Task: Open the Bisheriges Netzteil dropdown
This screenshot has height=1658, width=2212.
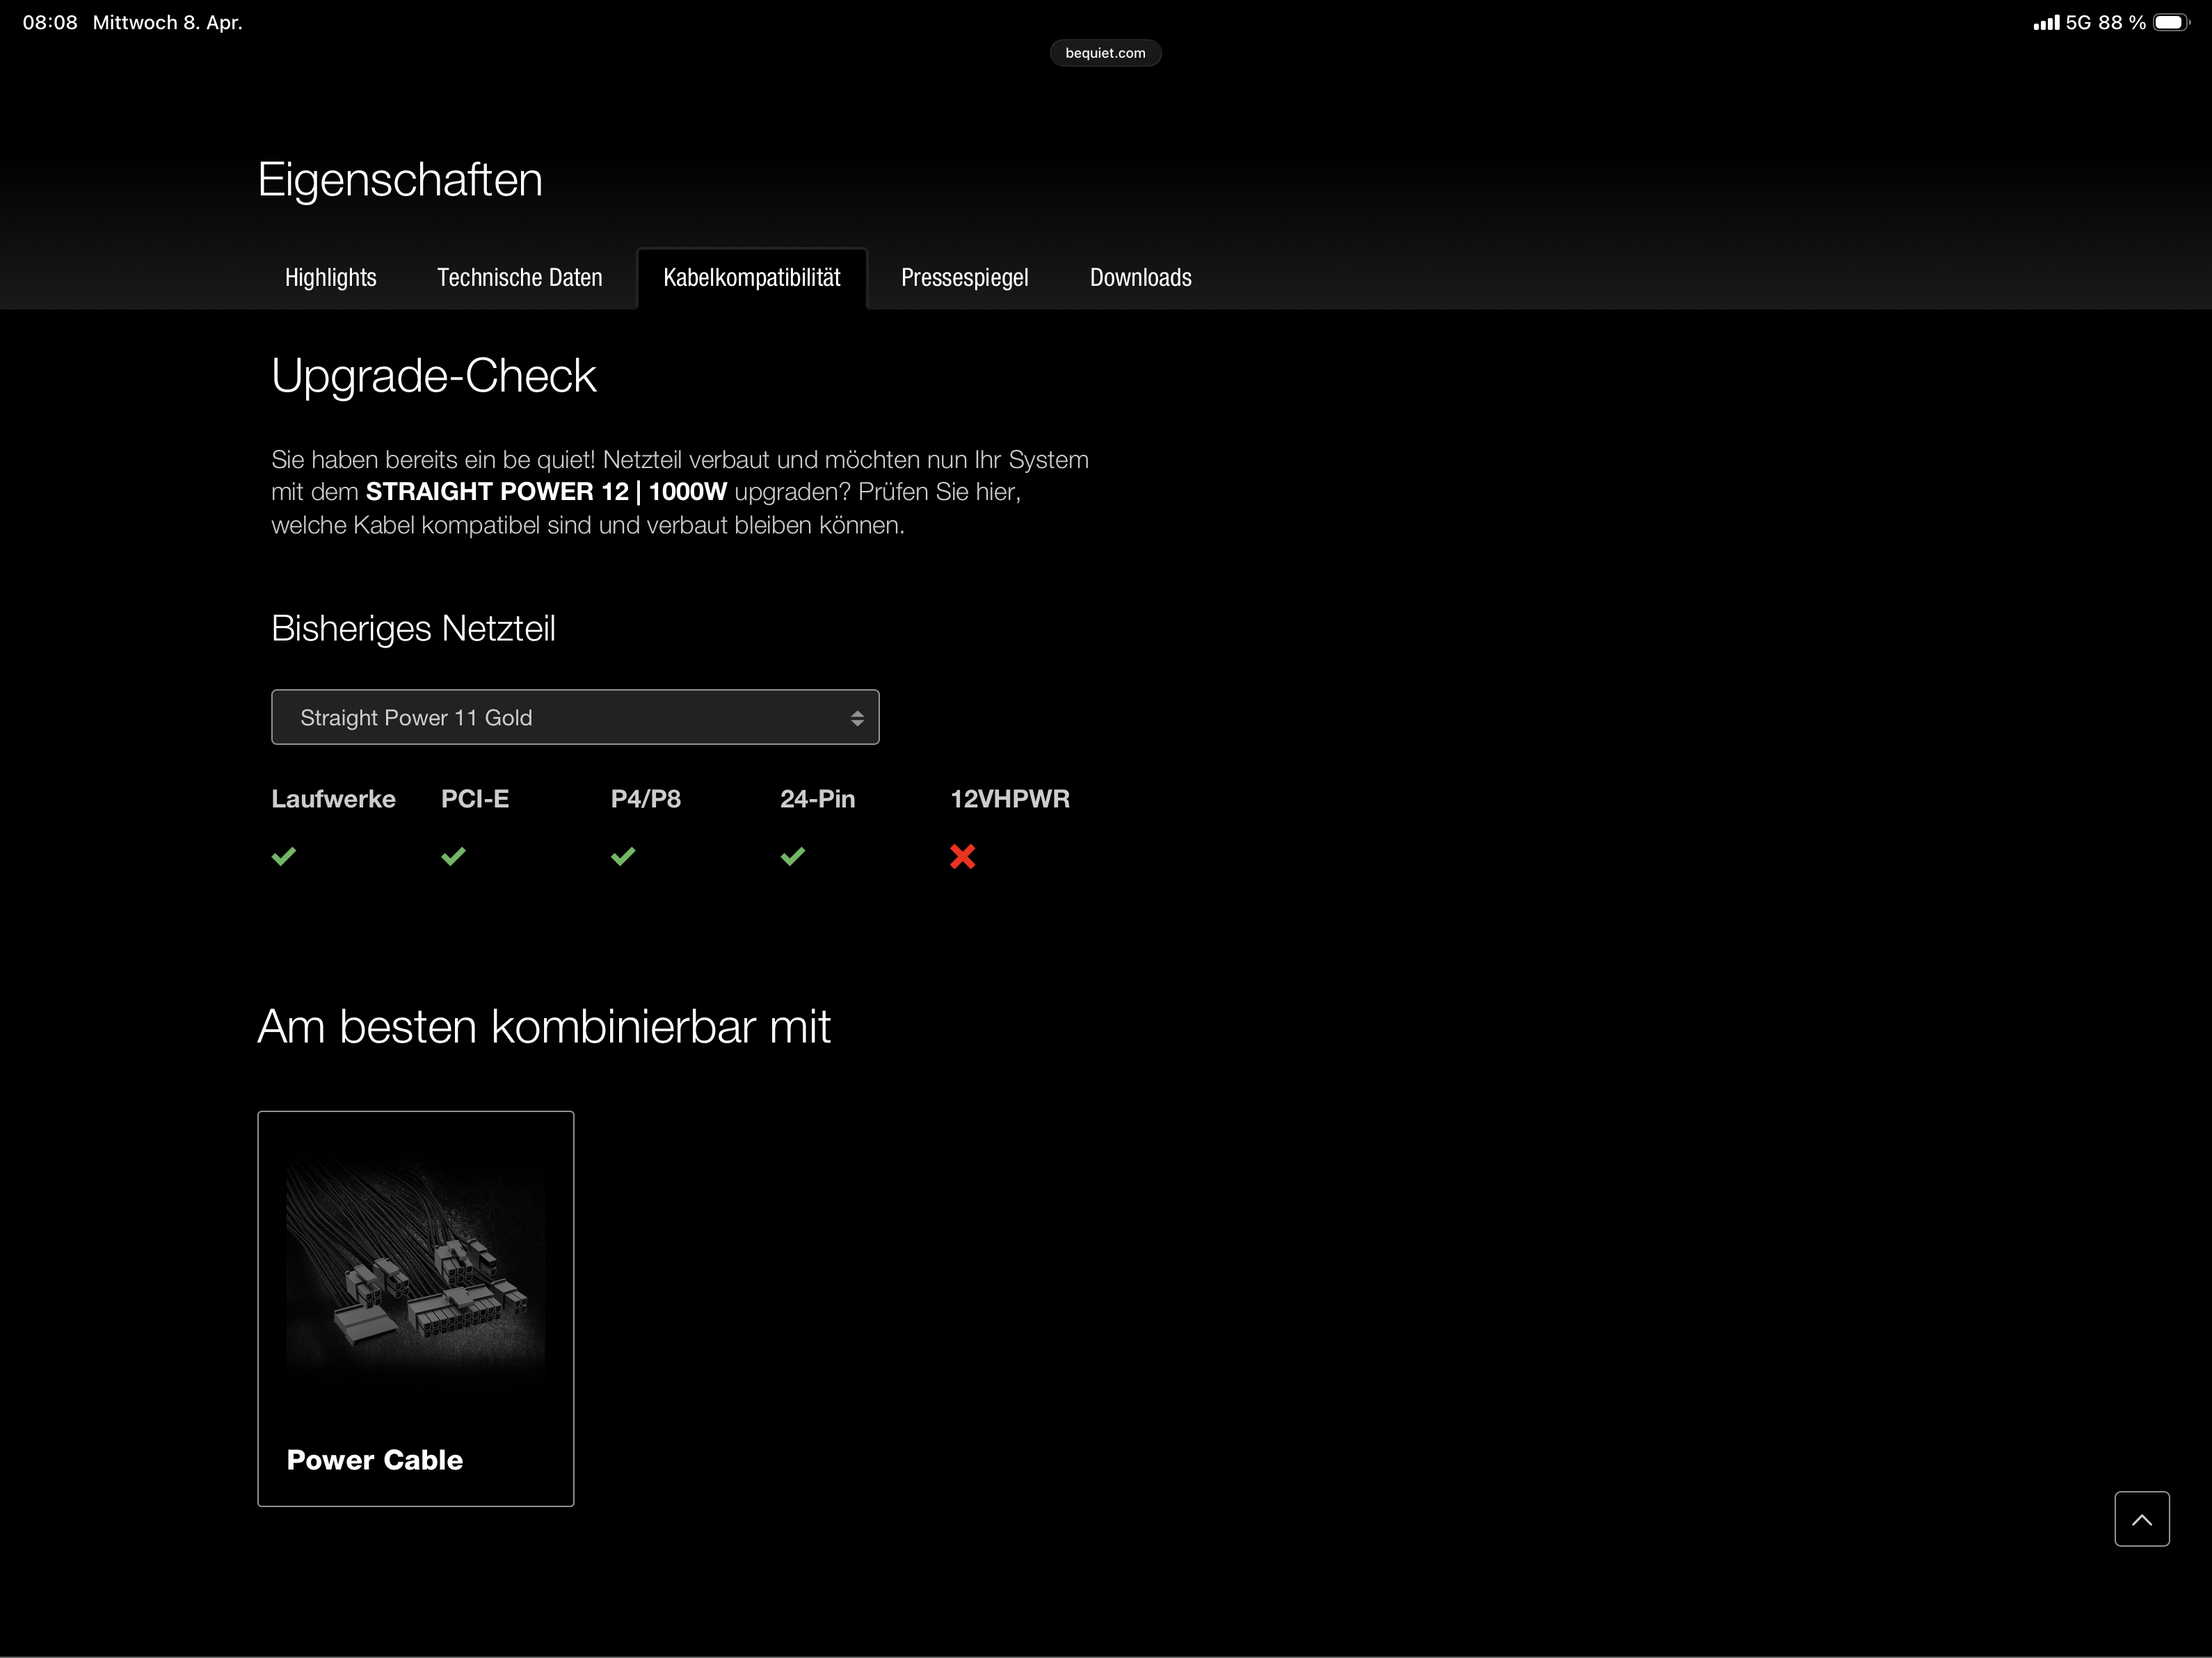Action: [x=574, y=717]
